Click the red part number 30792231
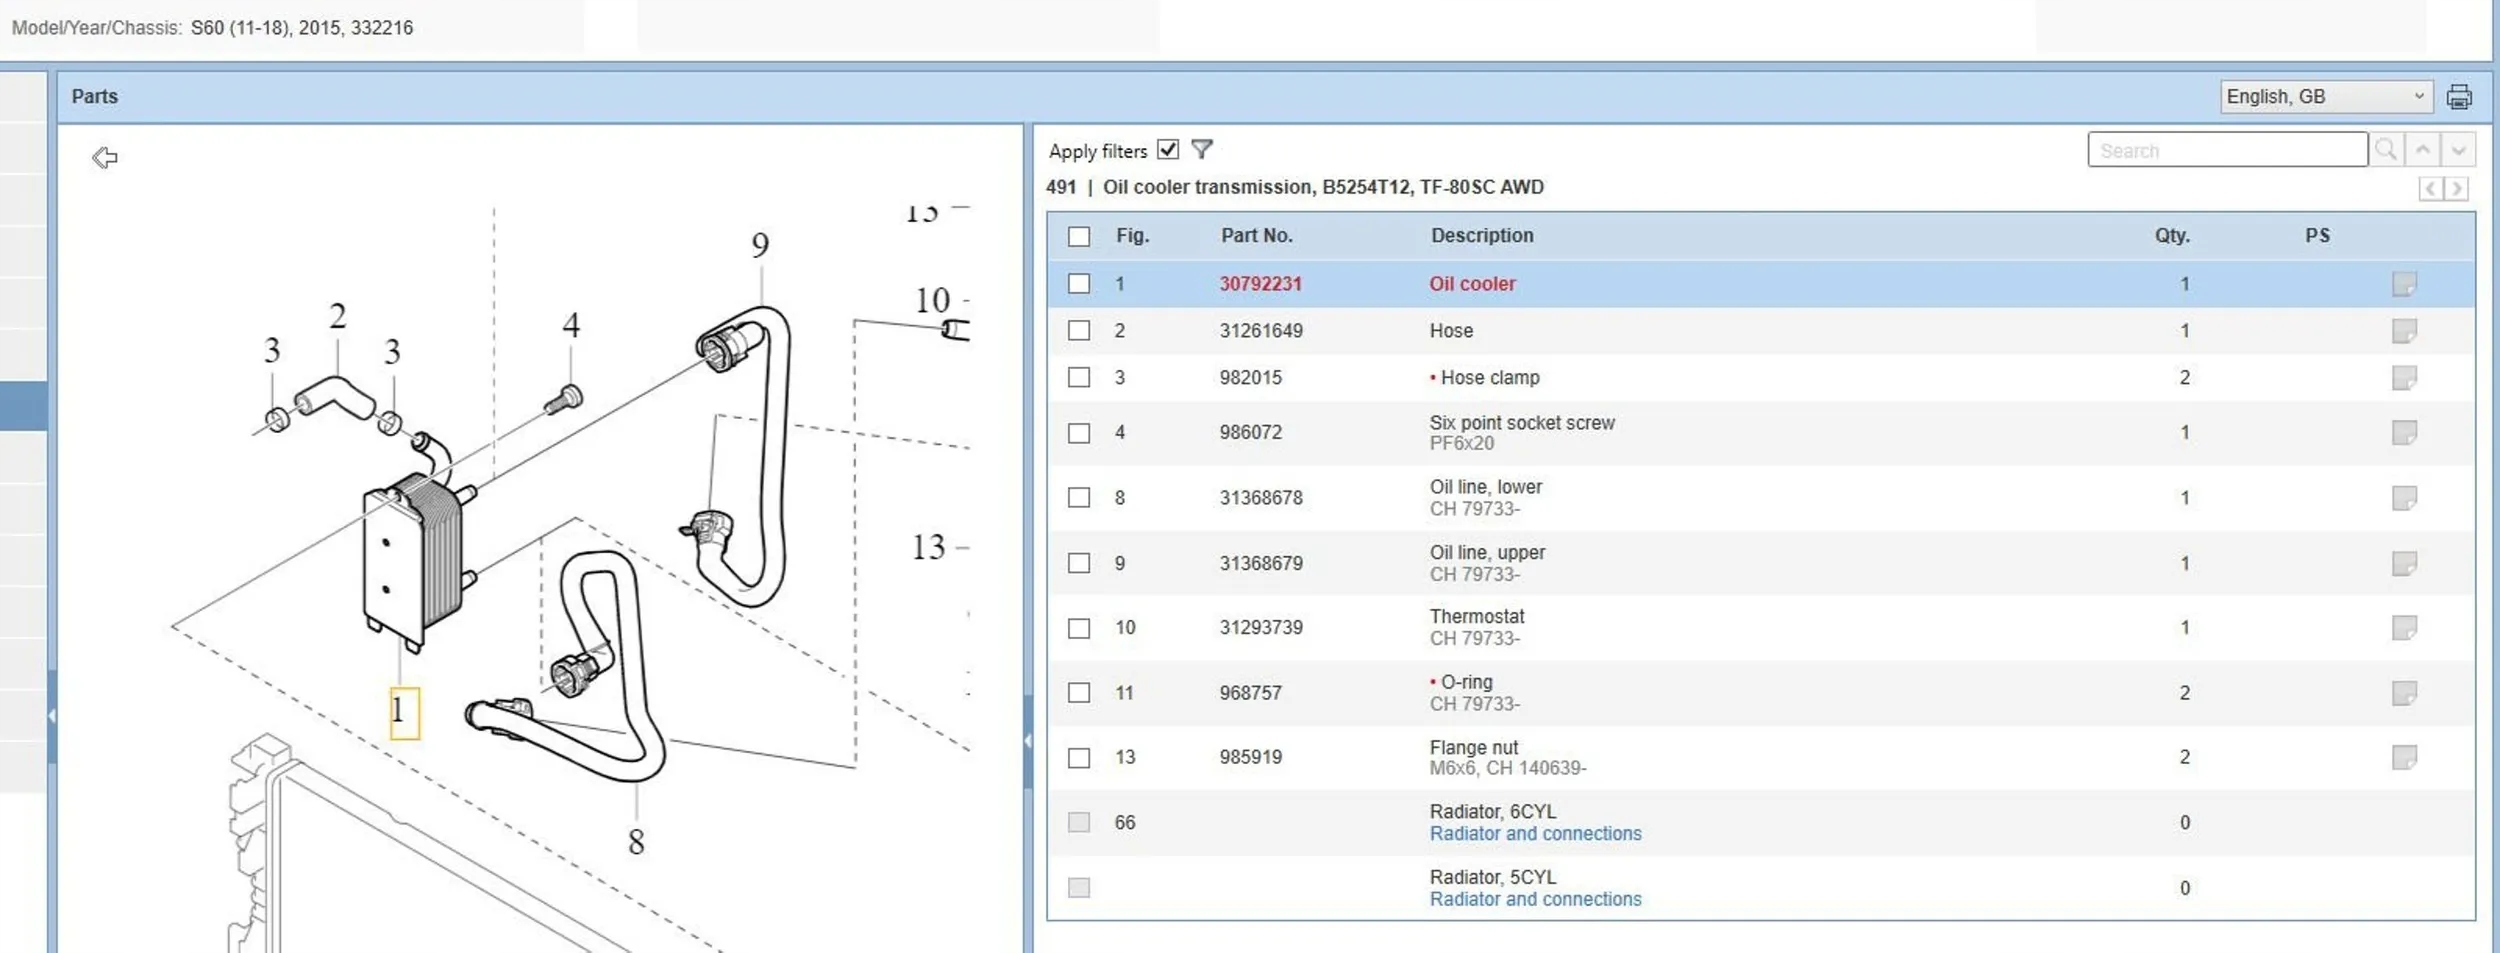 tap(1260, 284)
